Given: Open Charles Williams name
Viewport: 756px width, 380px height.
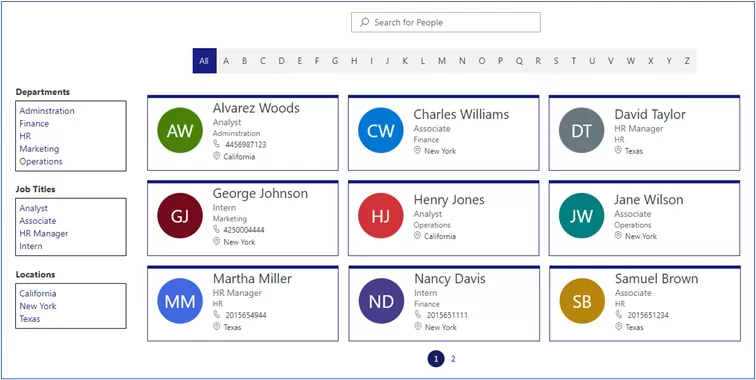Looking at the screenshot, I should [x=461, y=114].
